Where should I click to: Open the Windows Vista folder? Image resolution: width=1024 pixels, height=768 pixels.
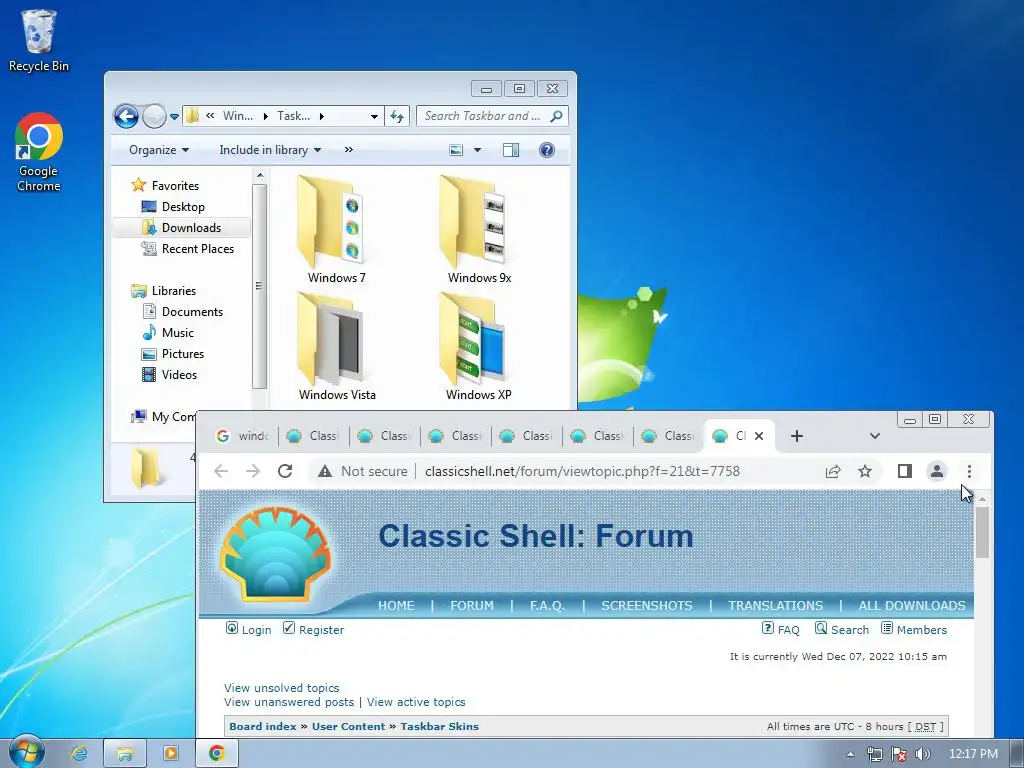click(x=337, y=347)
